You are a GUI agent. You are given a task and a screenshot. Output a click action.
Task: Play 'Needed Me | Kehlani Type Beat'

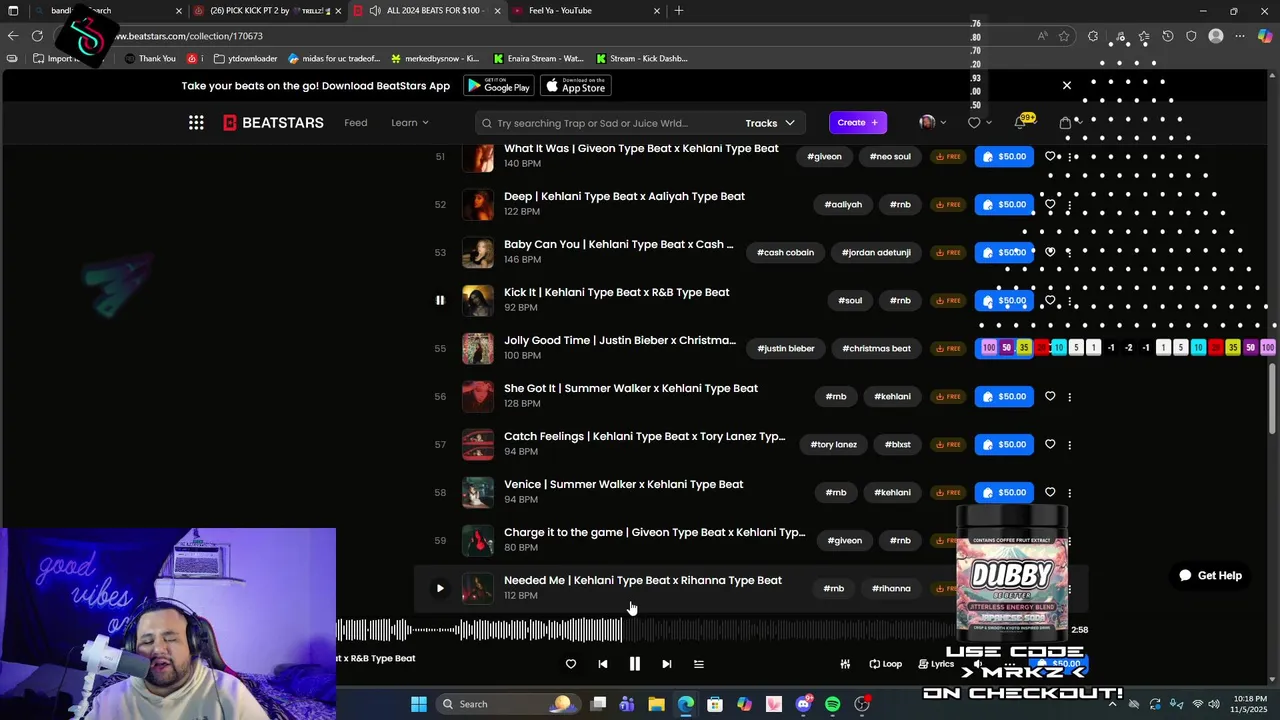click(x=439, y=588)
